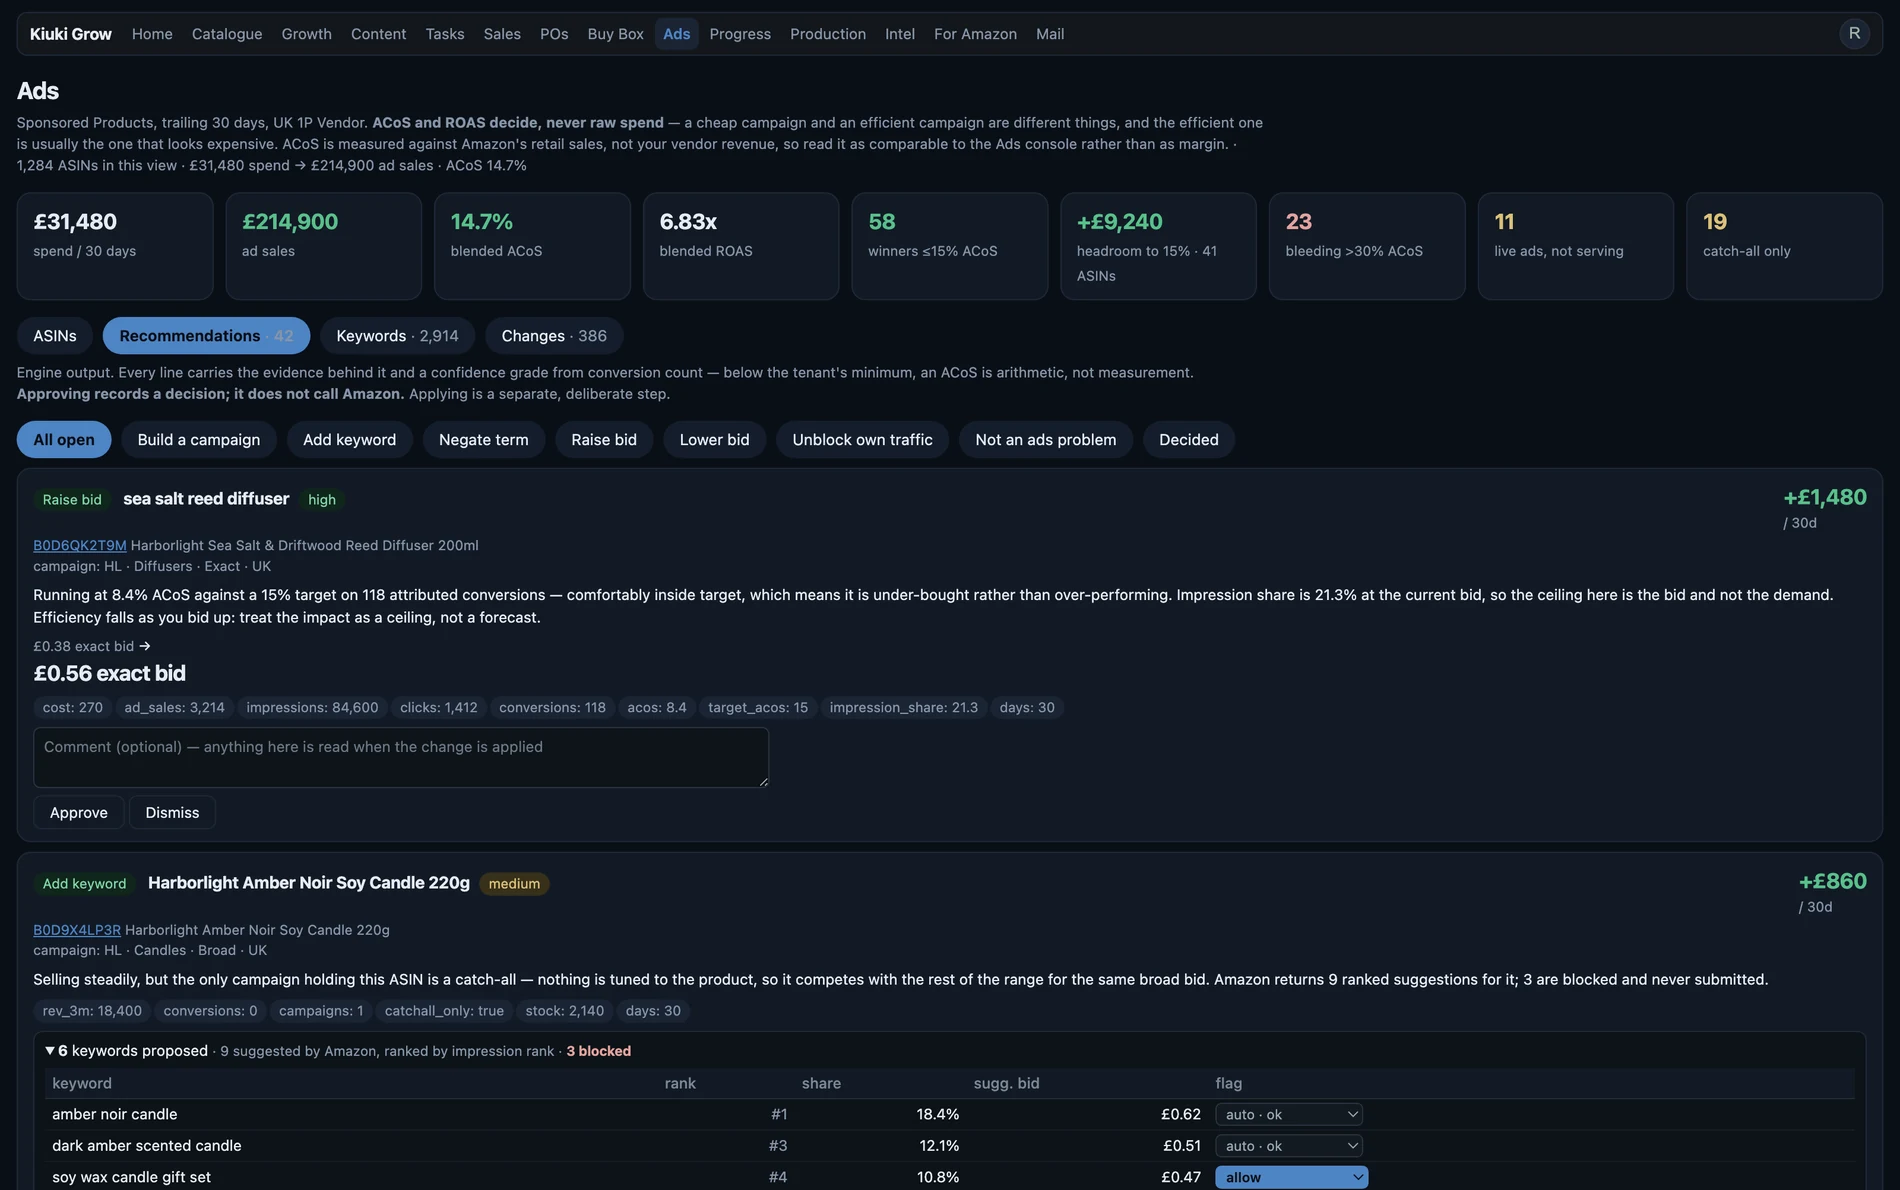
Task: Open the Mail nav item
Action: (x=1050, y=33)
